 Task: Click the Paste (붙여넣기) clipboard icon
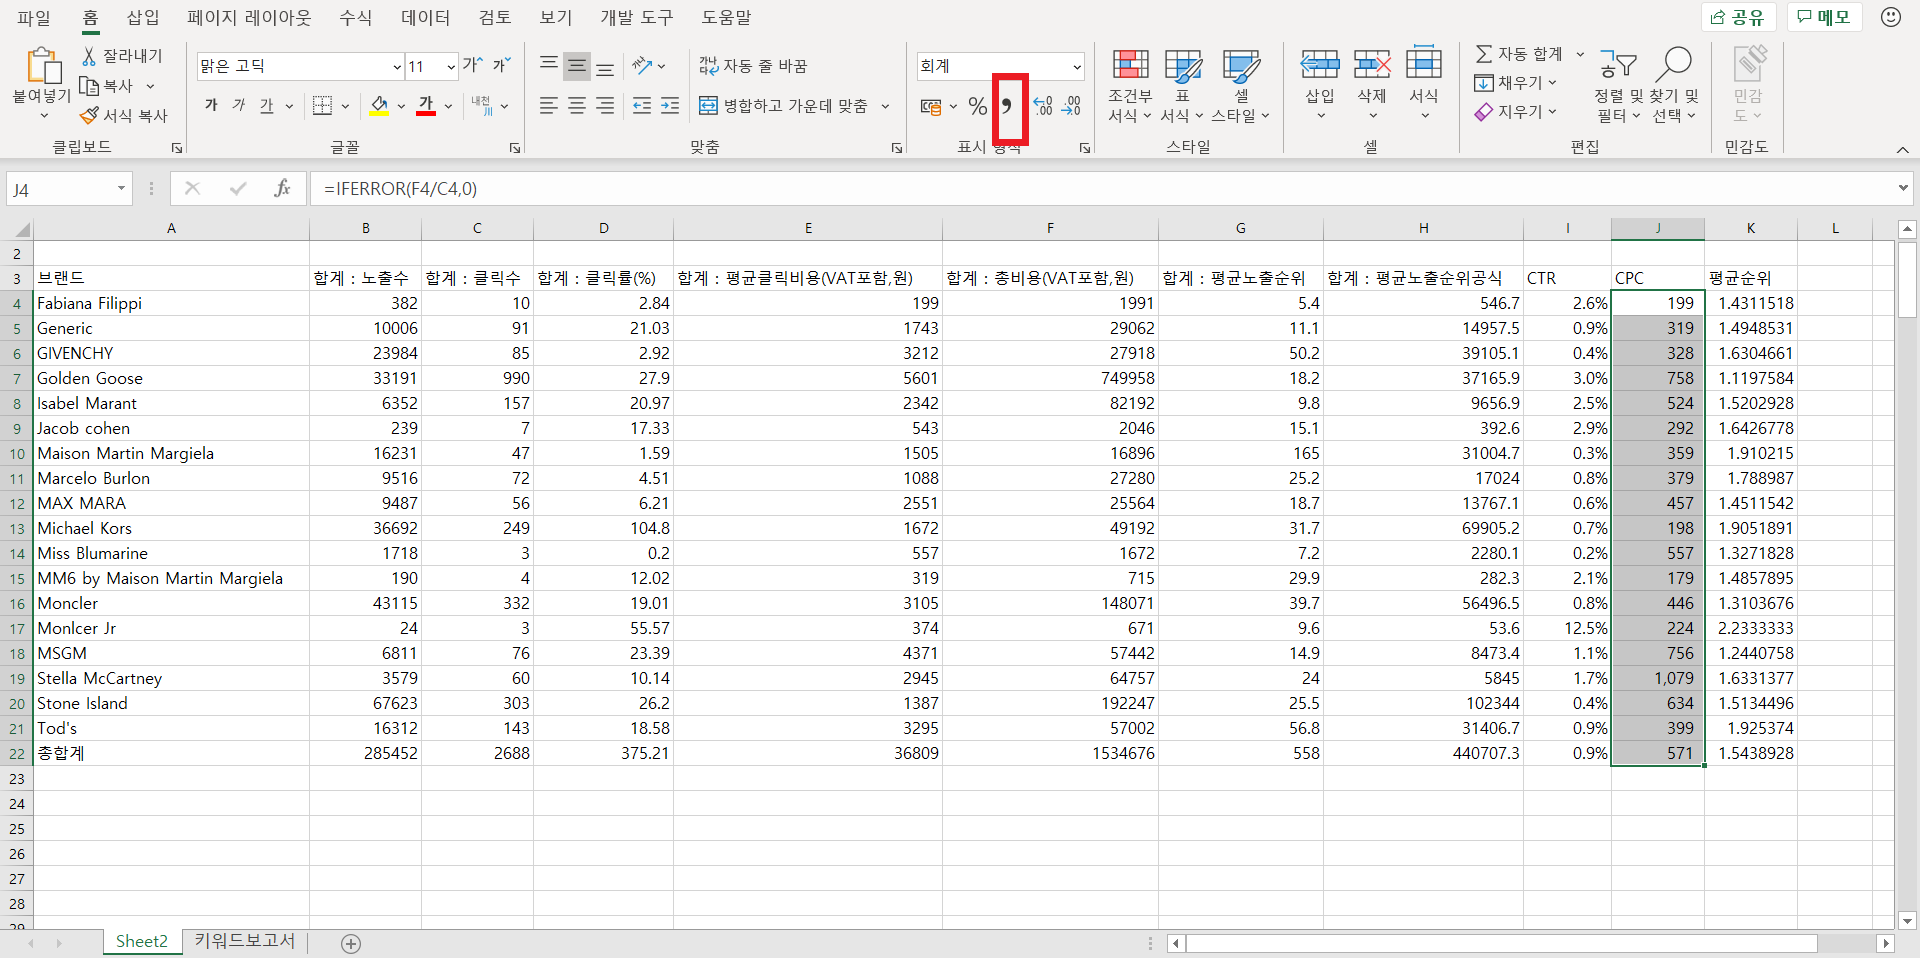point(42,66)
